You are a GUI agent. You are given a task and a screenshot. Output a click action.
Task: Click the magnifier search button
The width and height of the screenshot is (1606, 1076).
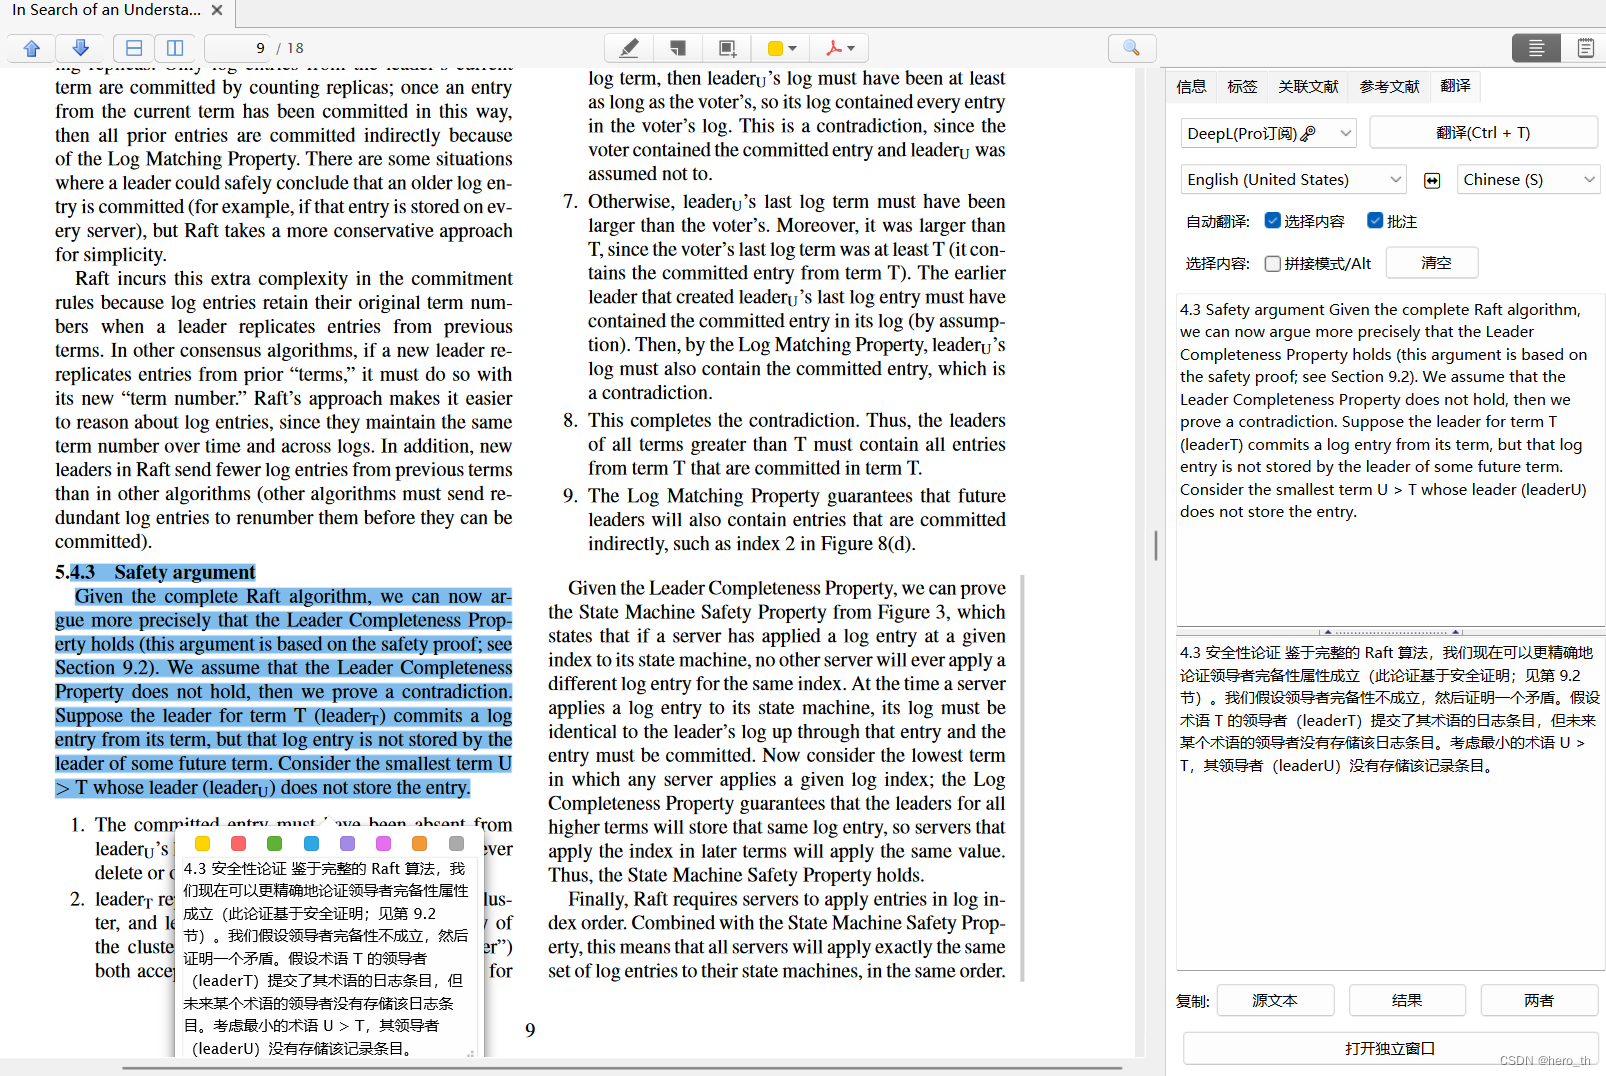pos(1132,48)
